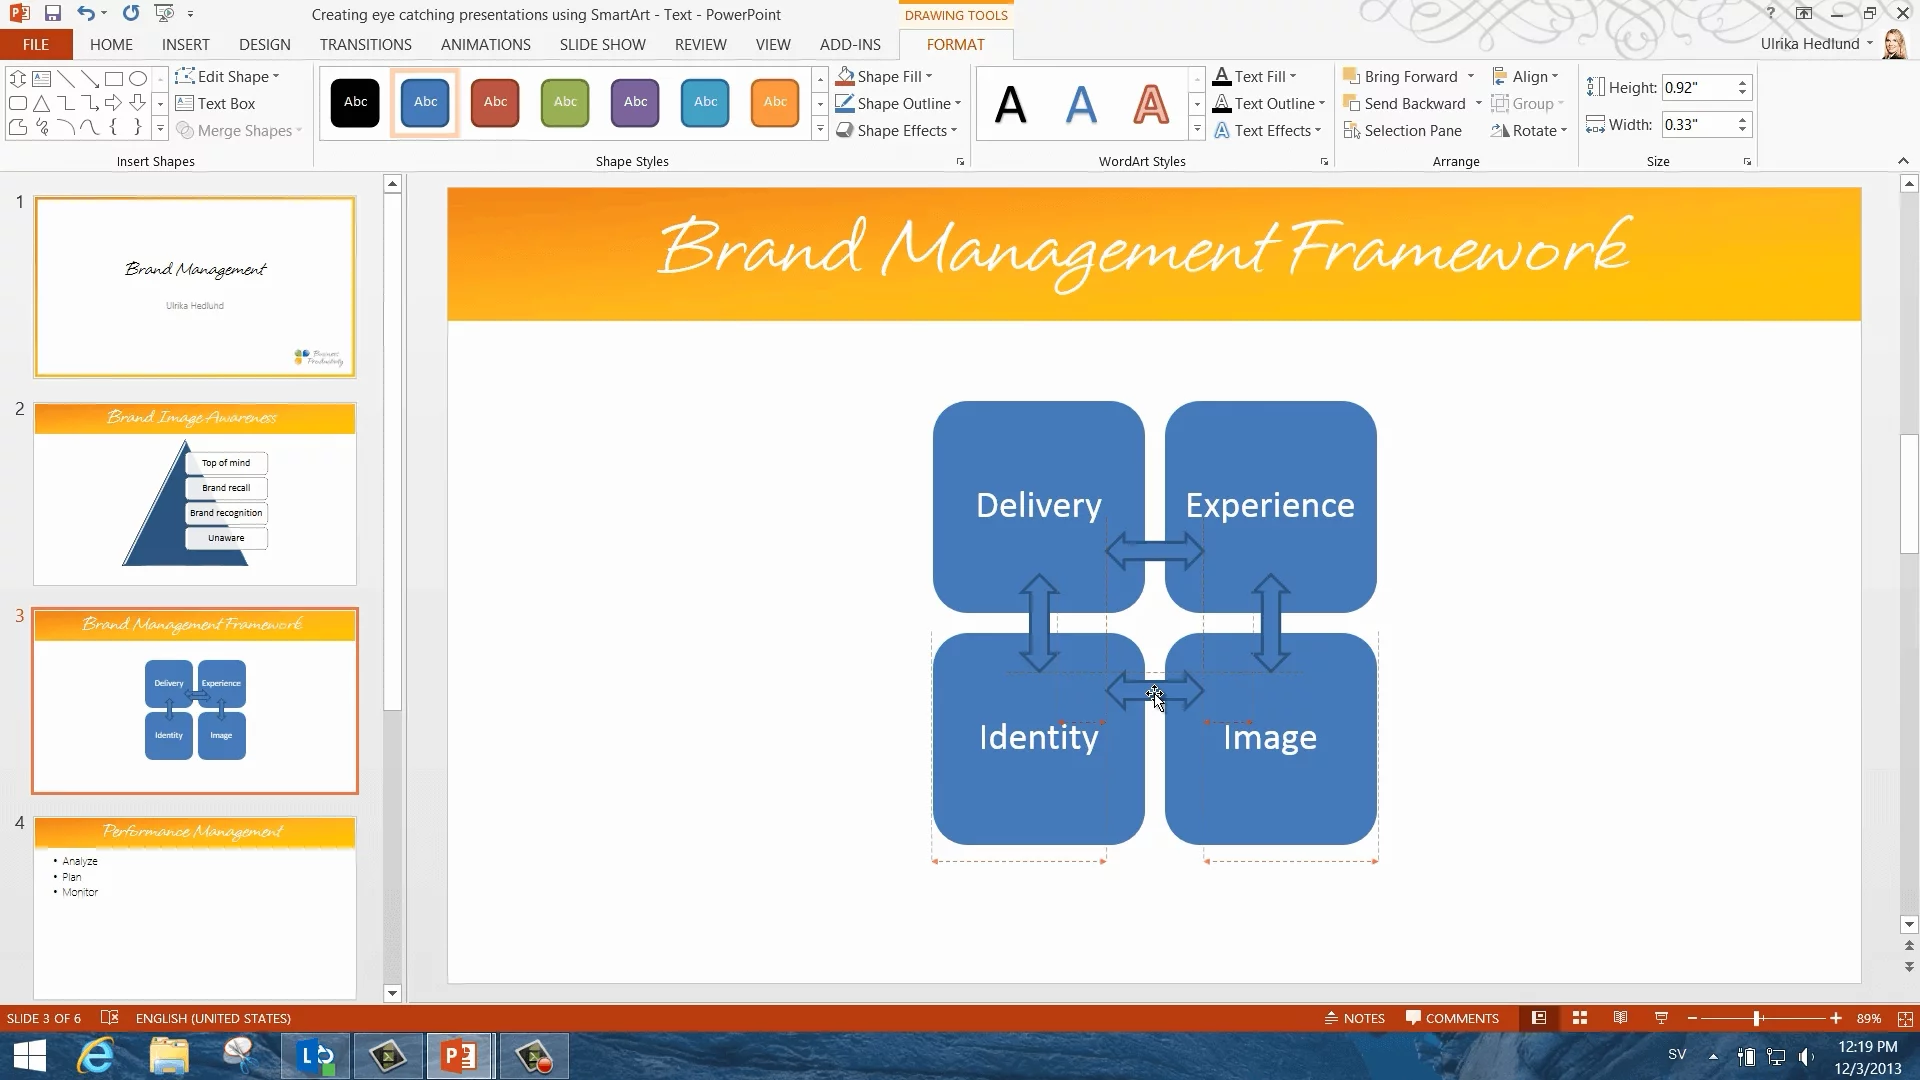Start Slide Show from status bar icon
Screen dimensions: 1920x1080
[1661, 1018]
